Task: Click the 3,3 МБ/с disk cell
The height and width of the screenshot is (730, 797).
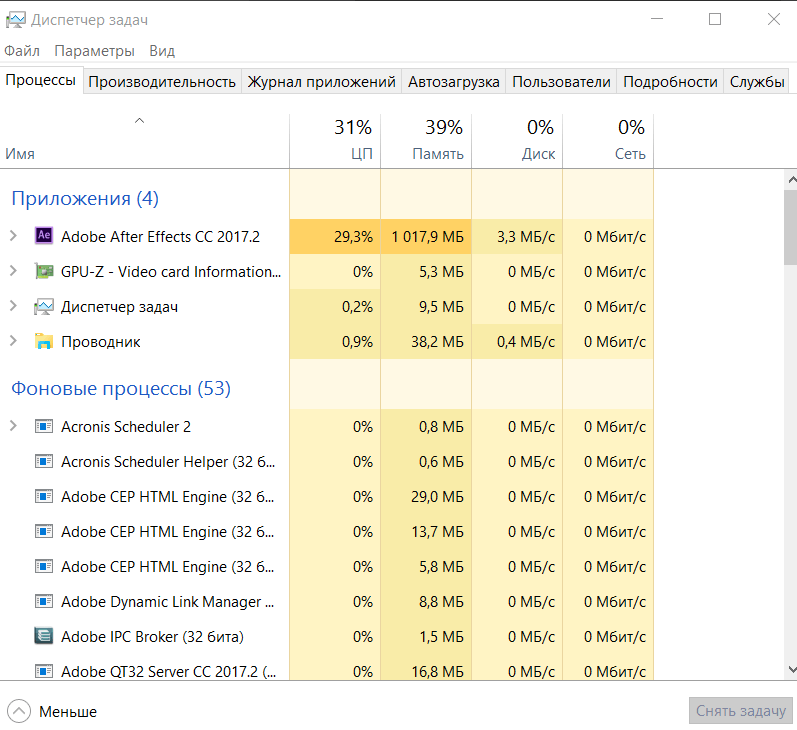Action: coord(517,236)
